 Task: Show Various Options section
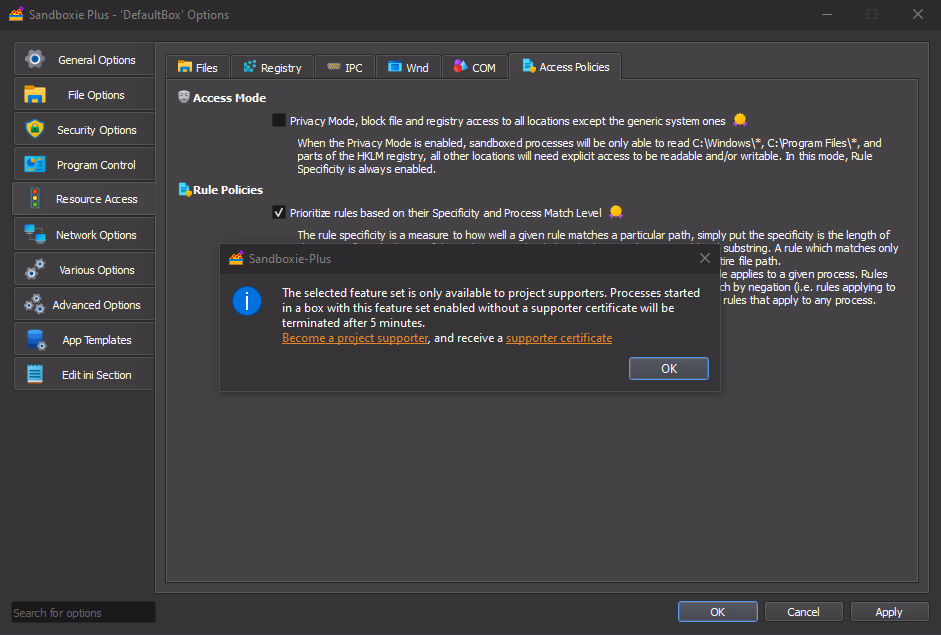(x=85, y=269)
